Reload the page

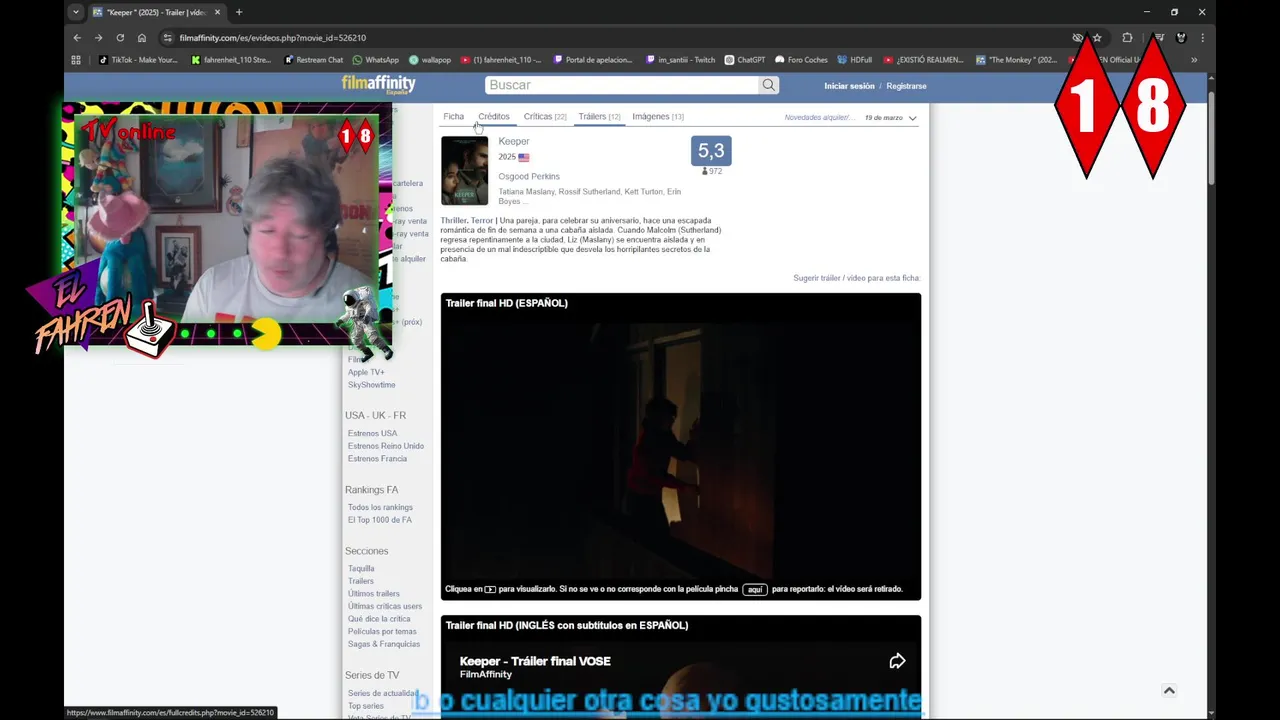click(120, 38)
